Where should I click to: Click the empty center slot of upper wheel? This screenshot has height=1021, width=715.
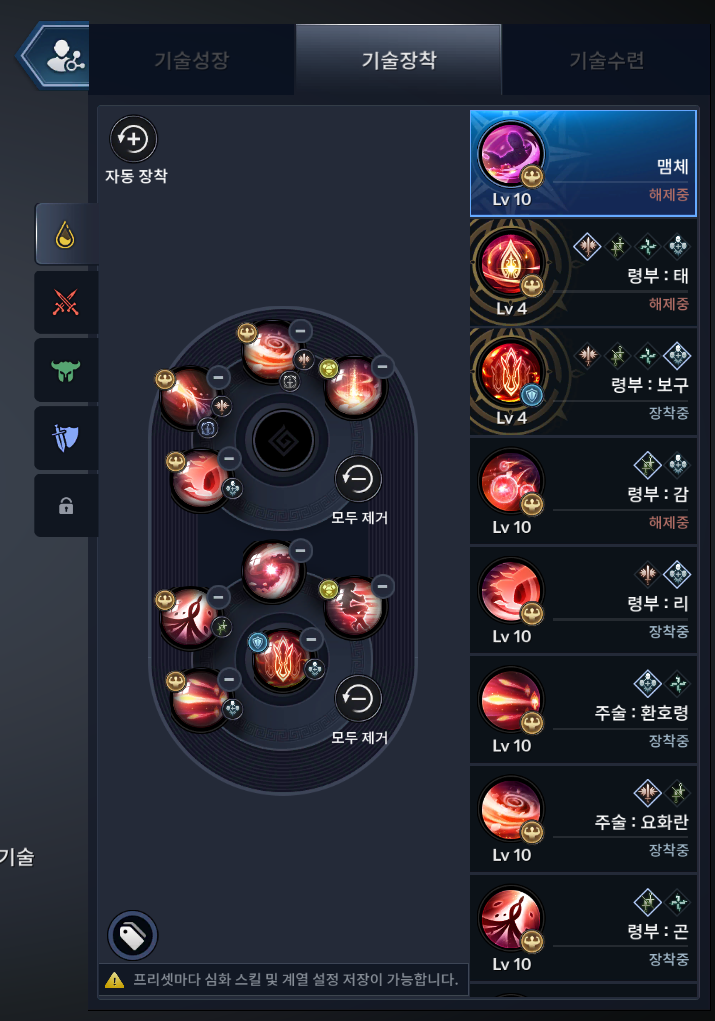click(x=283, y=441)
